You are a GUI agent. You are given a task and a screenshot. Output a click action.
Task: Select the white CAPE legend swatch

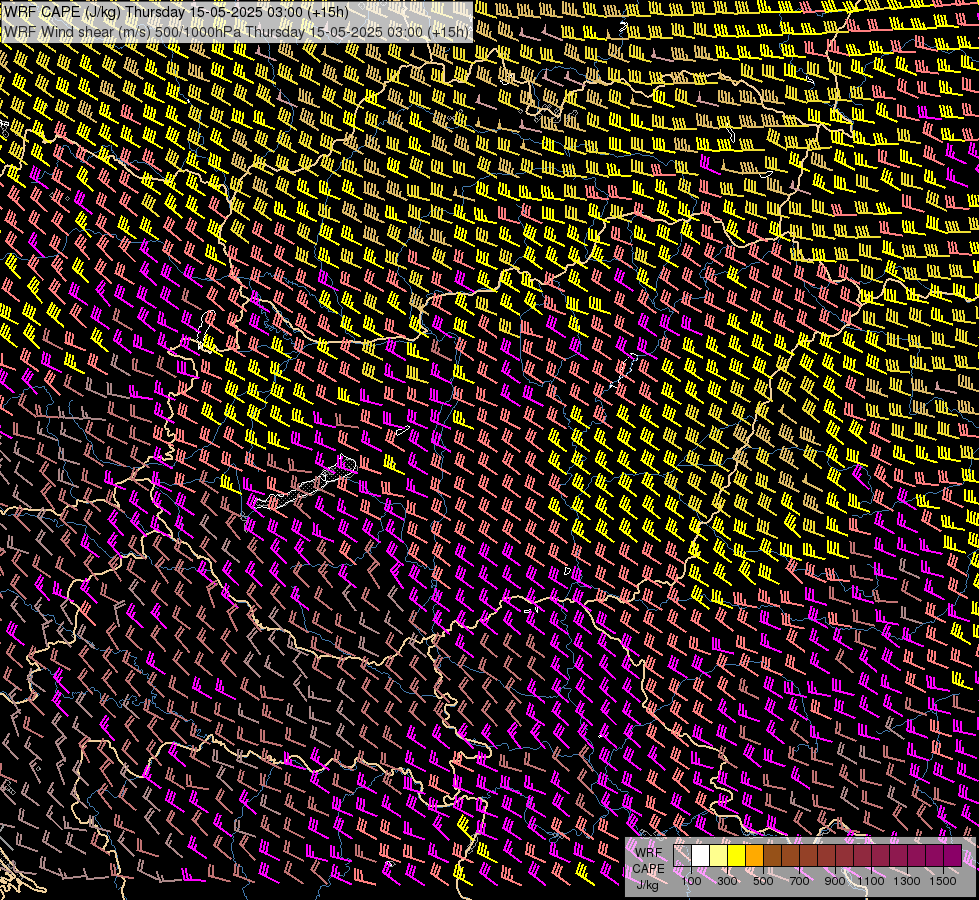[x=700, y=856]
